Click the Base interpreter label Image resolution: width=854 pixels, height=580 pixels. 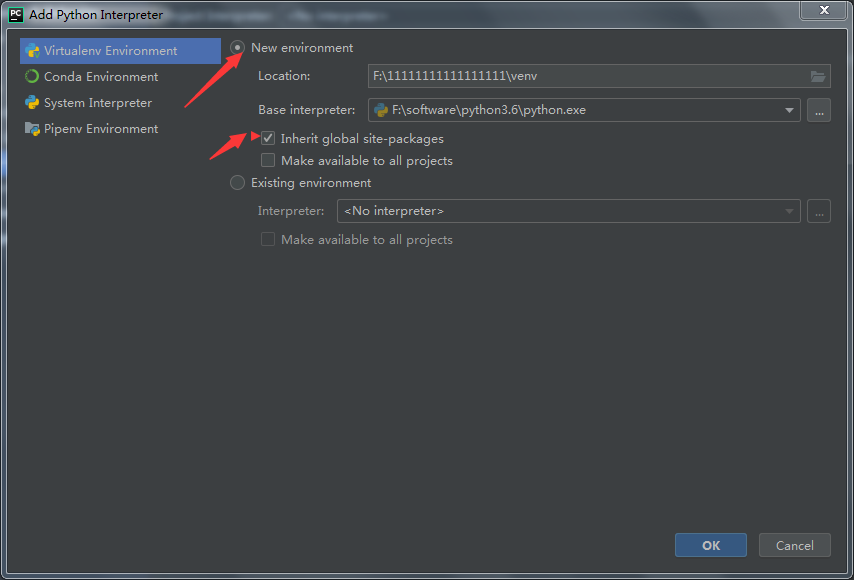pos(307,110)
